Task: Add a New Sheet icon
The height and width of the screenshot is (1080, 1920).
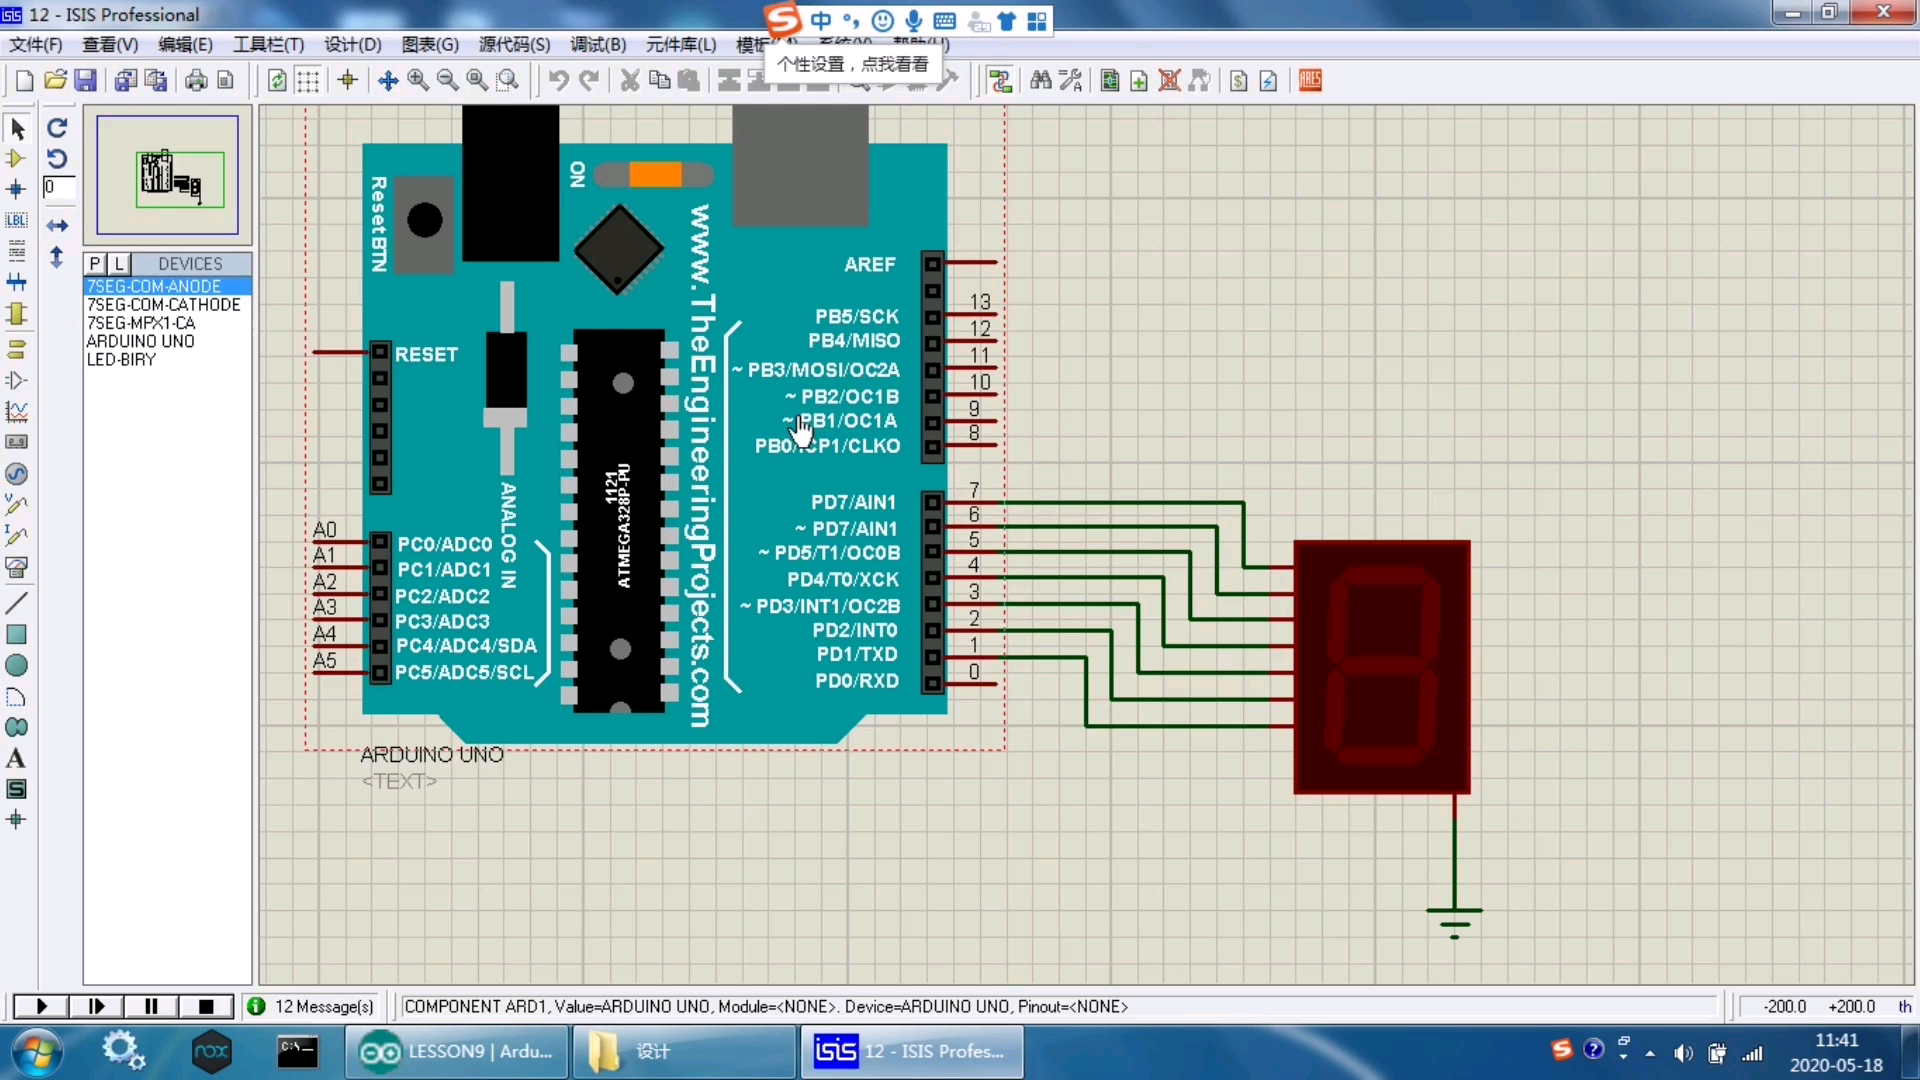Action: point(1139,81)
